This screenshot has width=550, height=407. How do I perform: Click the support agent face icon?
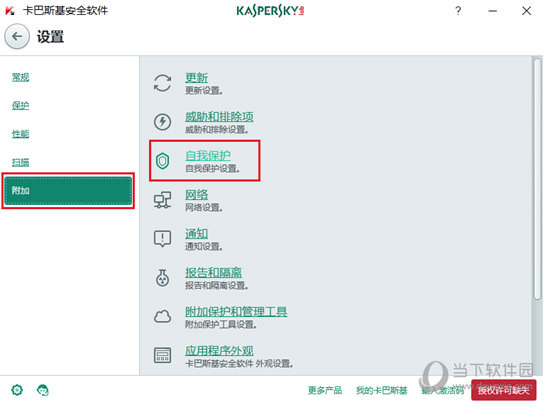coord(43,390)
